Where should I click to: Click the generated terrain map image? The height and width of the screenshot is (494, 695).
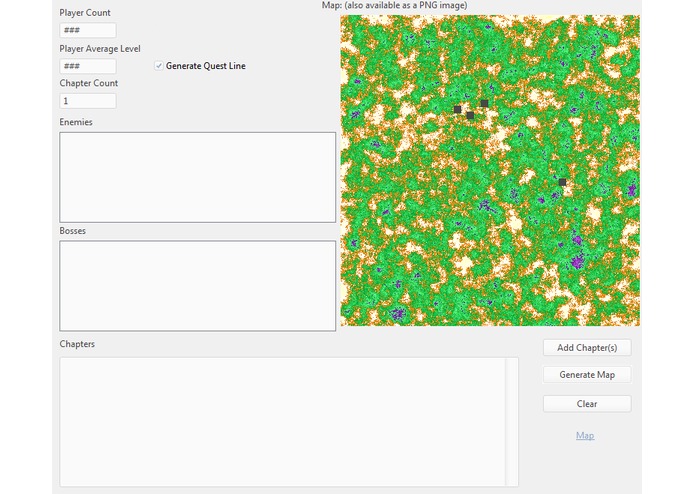tap(490, 171)
